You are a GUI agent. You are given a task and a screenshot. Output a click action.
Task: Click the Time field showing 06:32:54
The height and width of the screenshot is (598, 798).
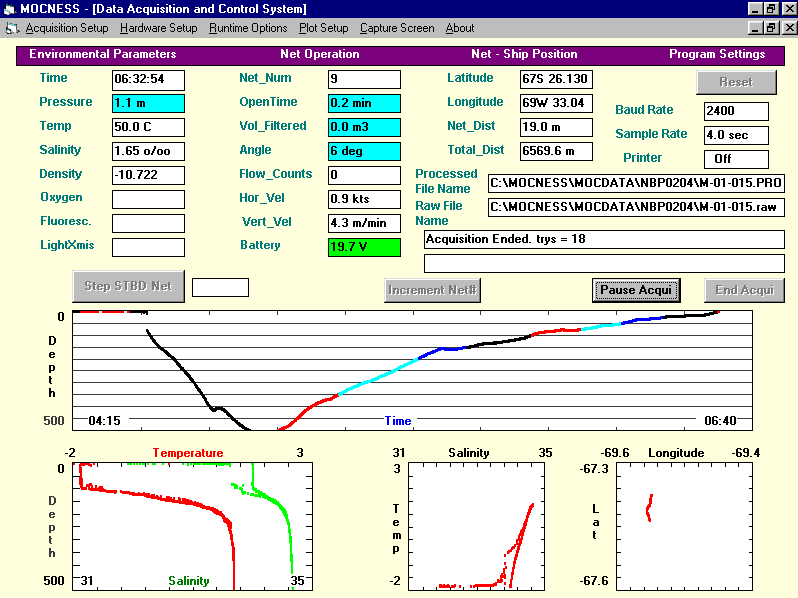coord(148,79)
